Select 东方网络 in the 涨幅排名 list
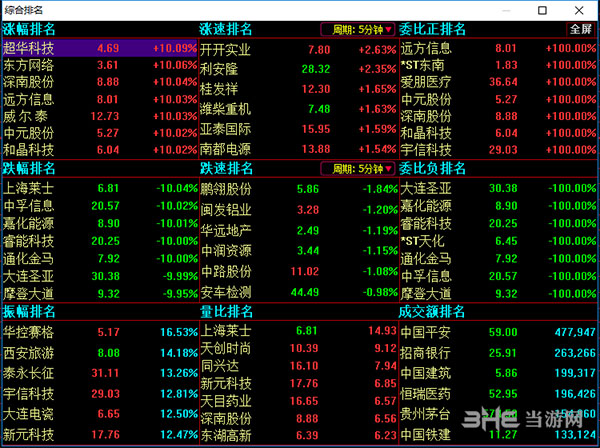 [x=30, y=65]
